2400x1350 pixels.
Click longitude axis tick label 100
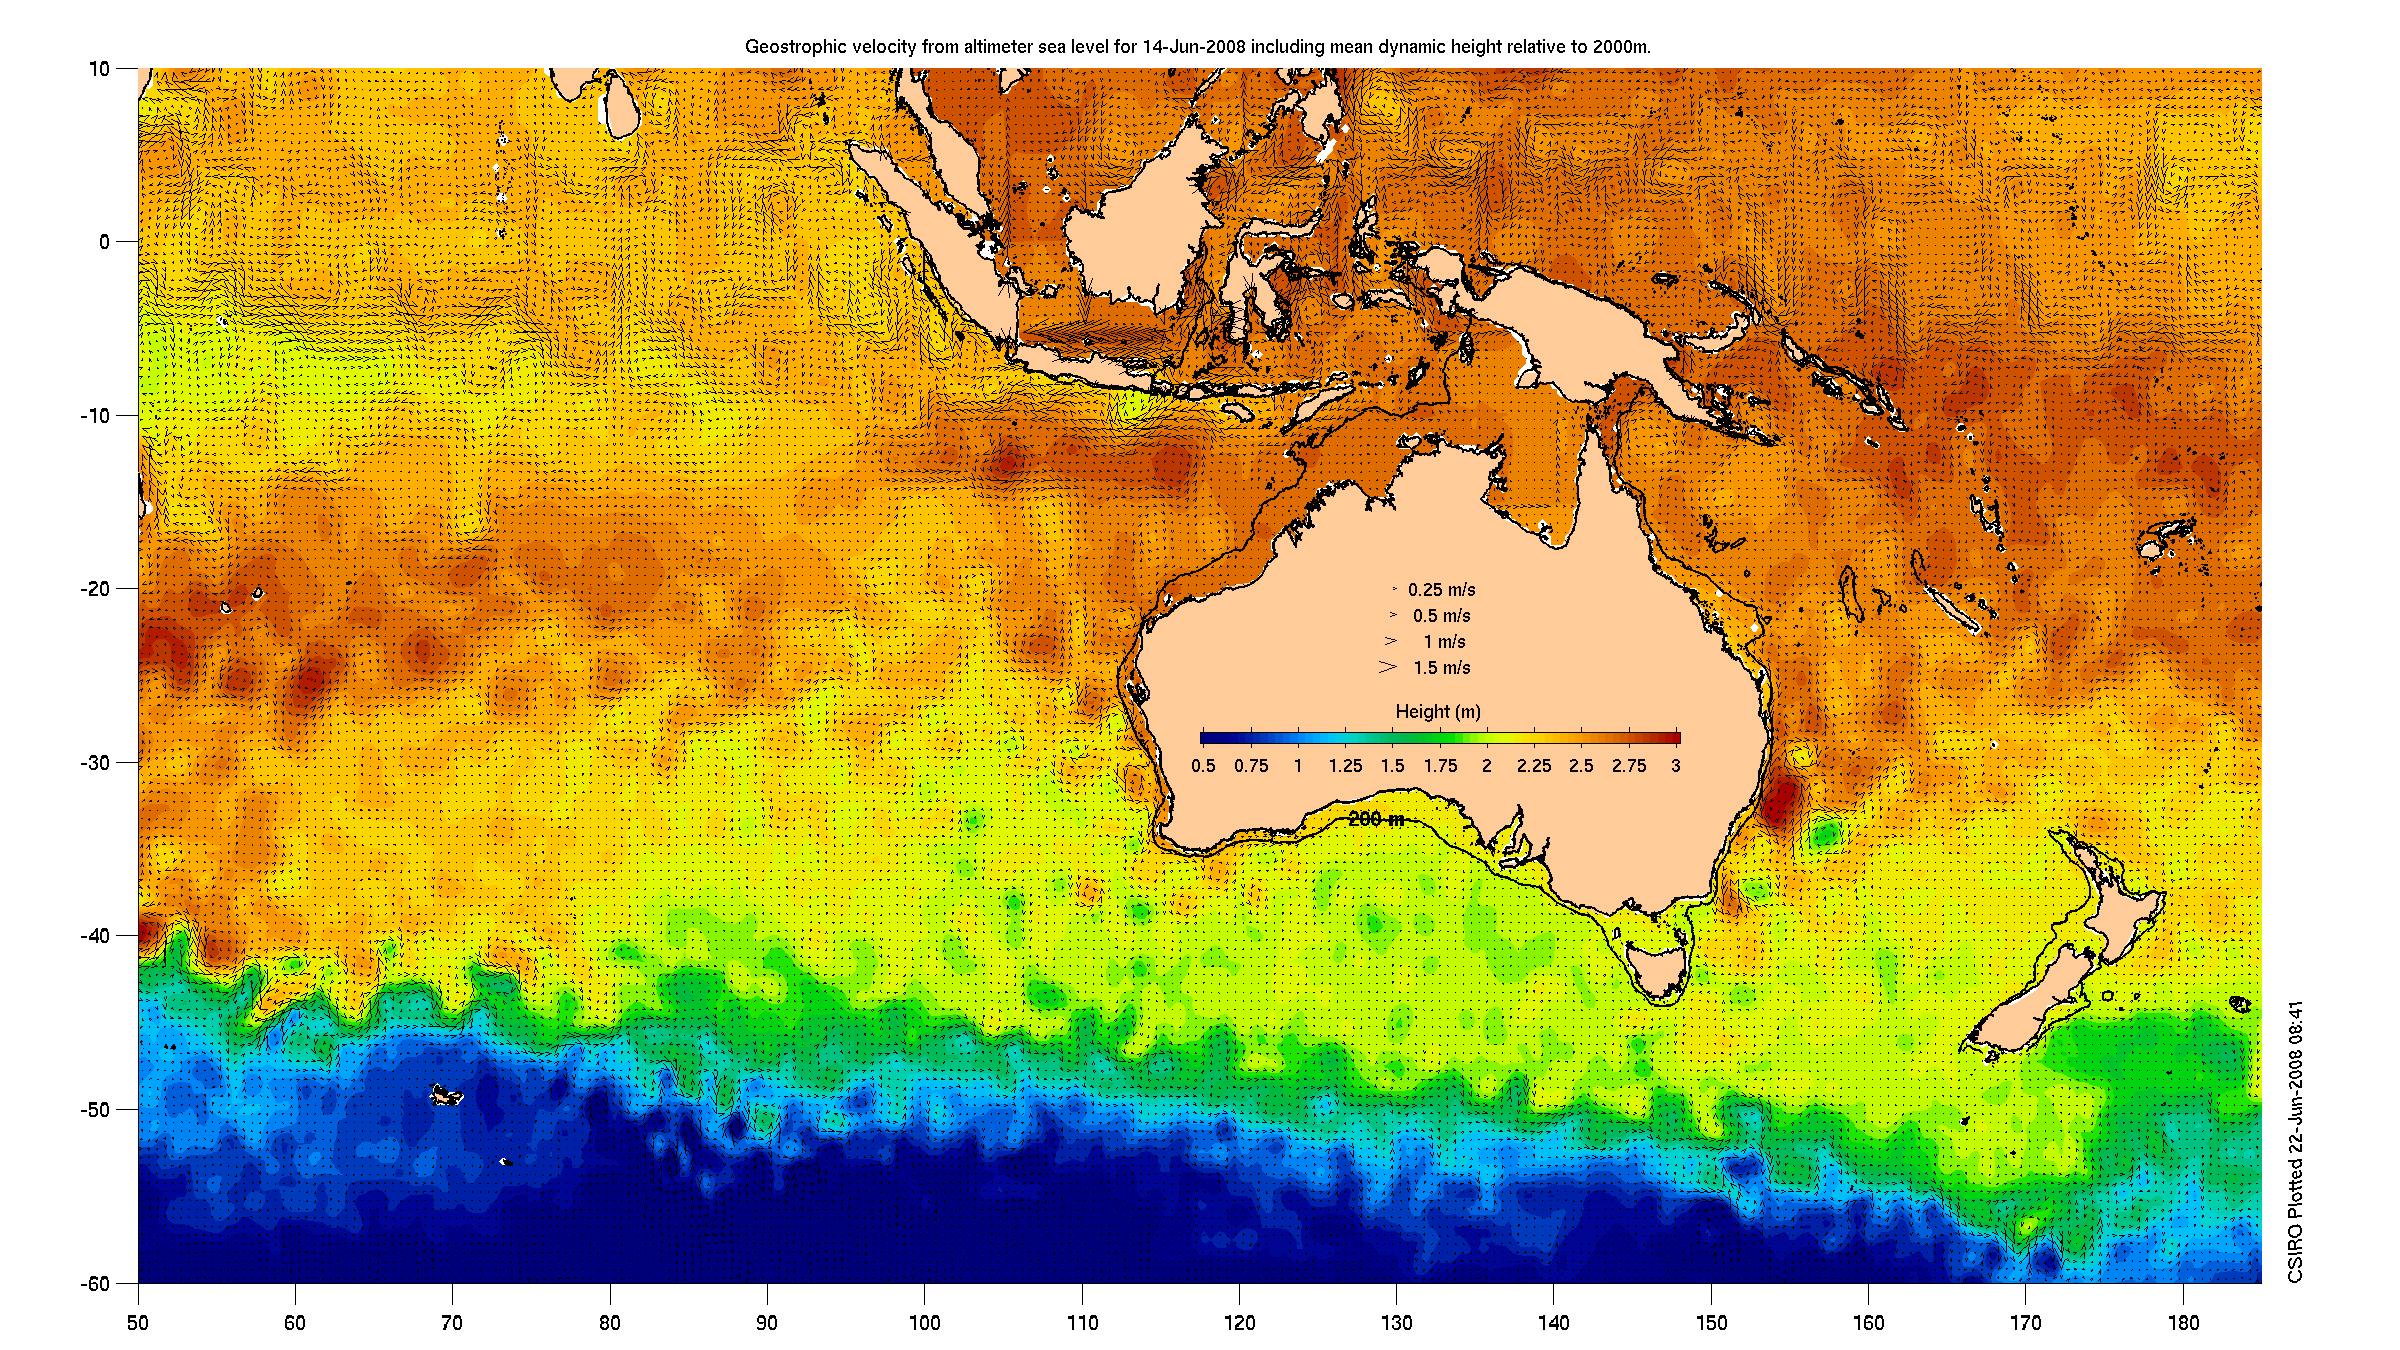(924, 1323)
